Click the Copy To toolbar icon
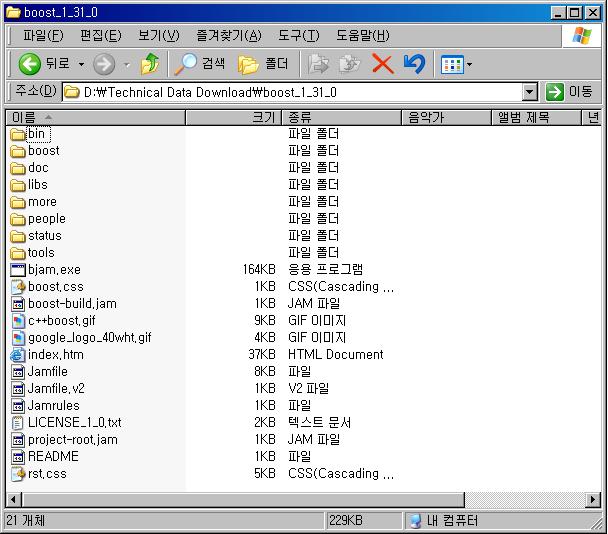Viewport: 608px width, 534px height. point(349,64)
